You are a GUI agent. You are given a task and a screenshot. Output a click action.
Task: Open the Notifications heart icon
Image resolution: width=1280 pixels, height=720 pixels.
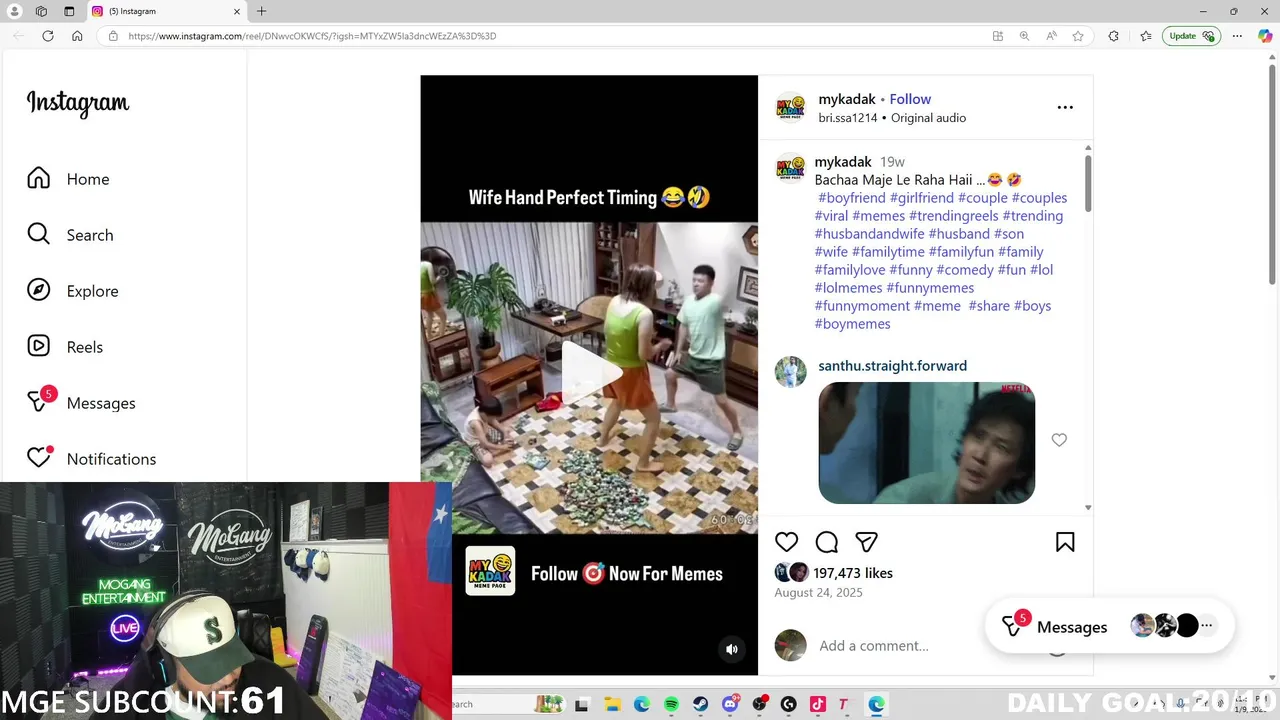point(39,457)
